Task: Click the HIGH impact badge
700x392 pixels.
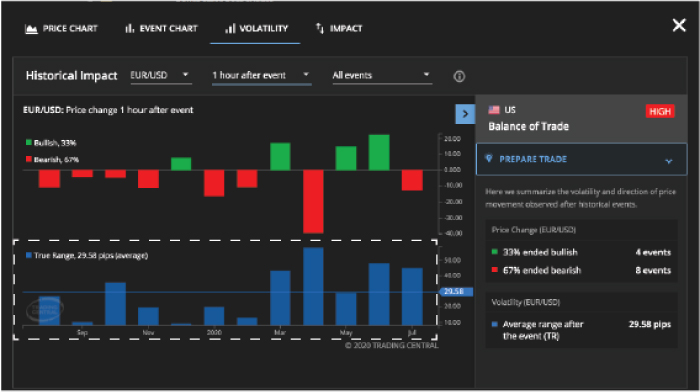Action: pyautogui.click(x=660, y=111)
